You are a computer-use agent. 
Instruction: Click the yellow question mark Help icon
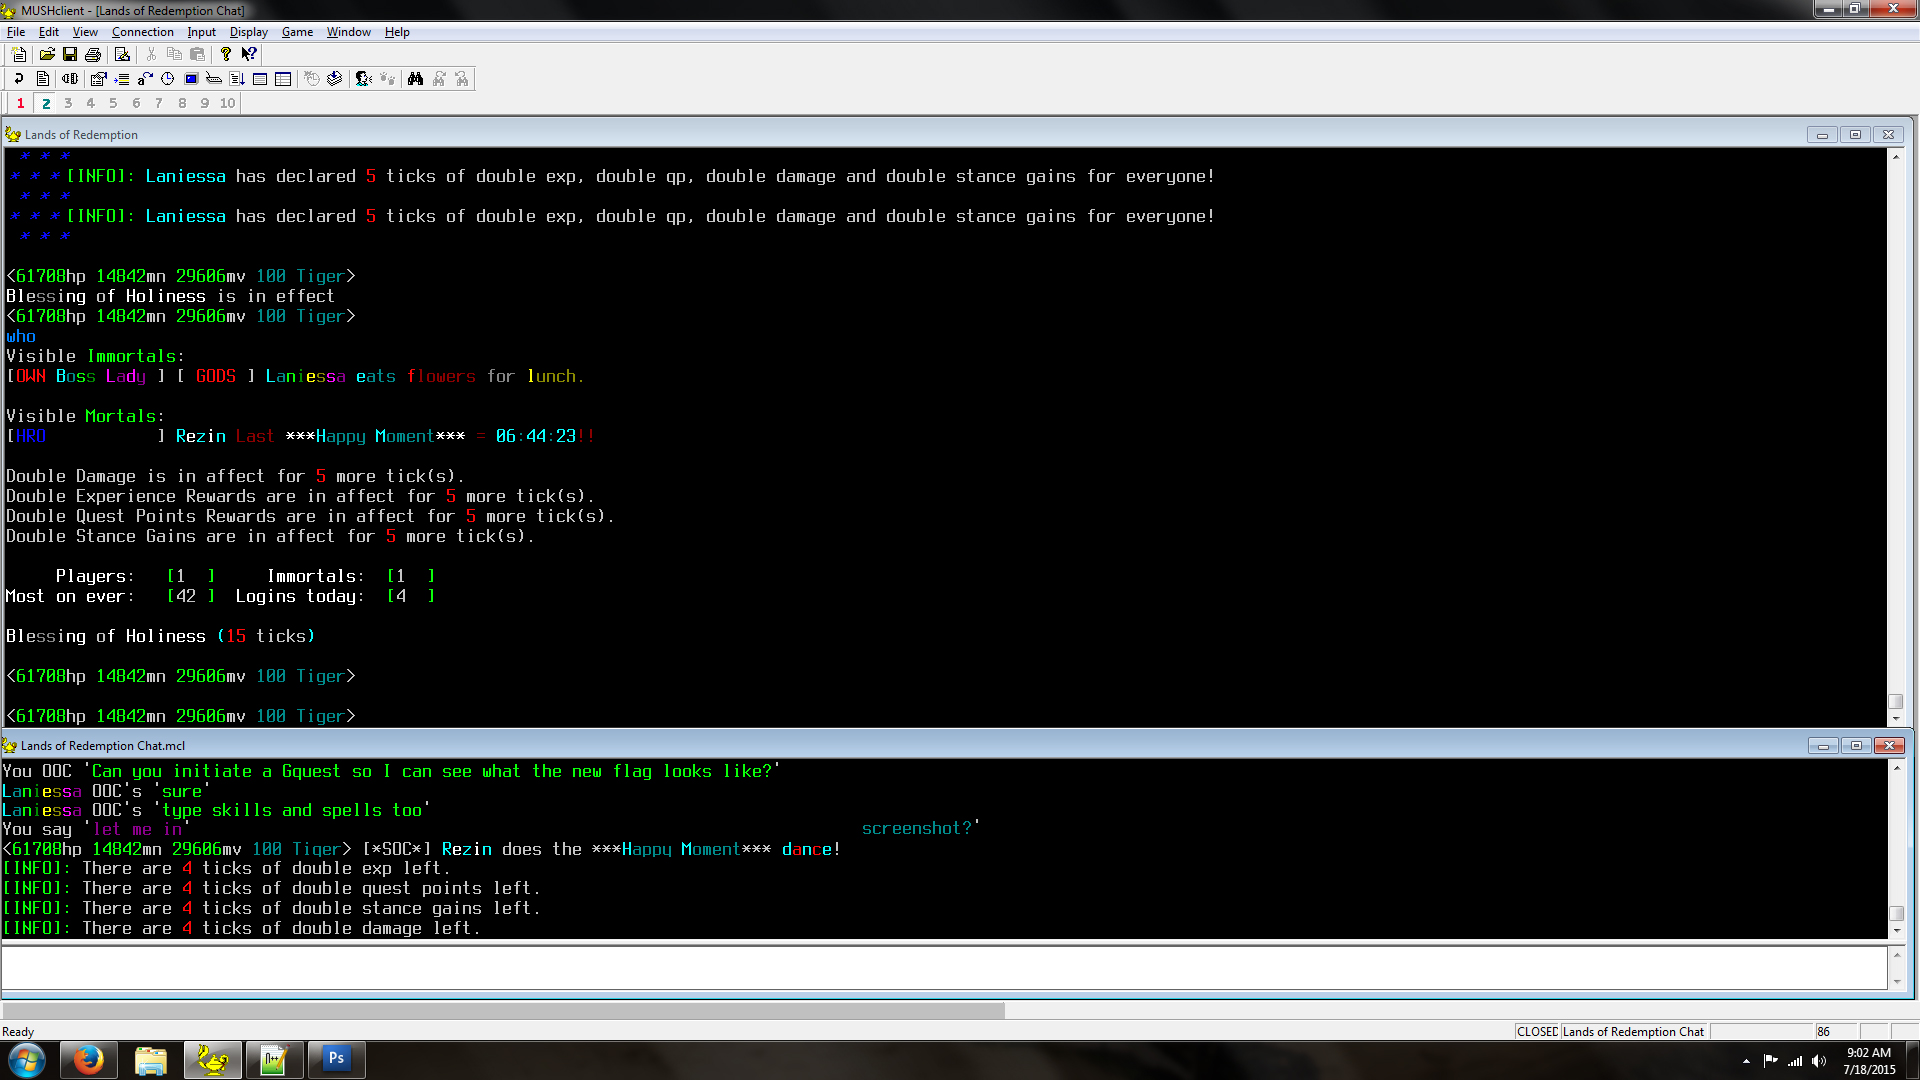coord(226,54)
